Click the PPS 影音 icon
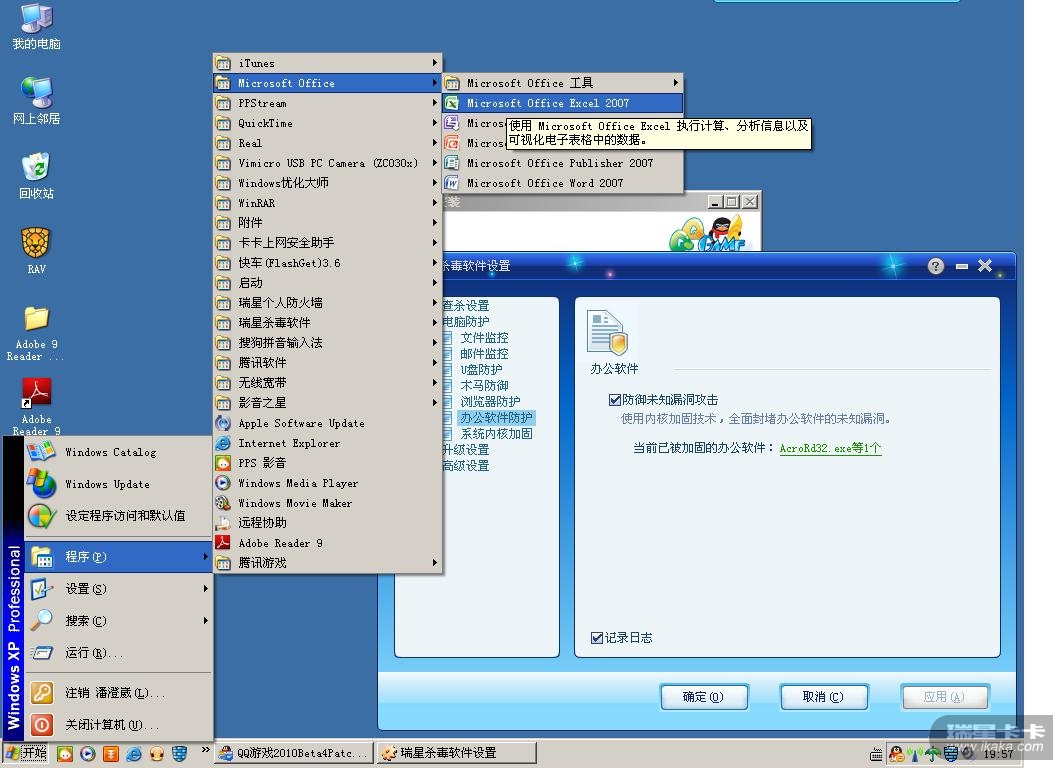 coord(223,463)
